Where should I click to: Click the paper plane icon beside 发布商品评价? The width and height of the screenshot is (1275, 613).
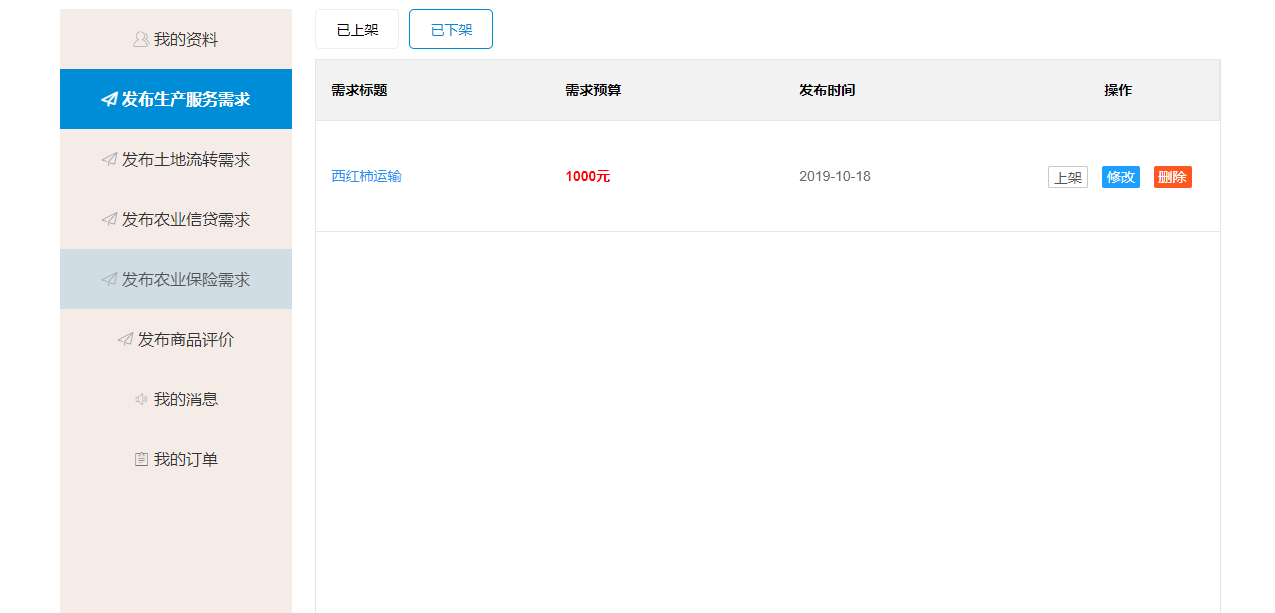pyautogui.click(x=125, y=340)
